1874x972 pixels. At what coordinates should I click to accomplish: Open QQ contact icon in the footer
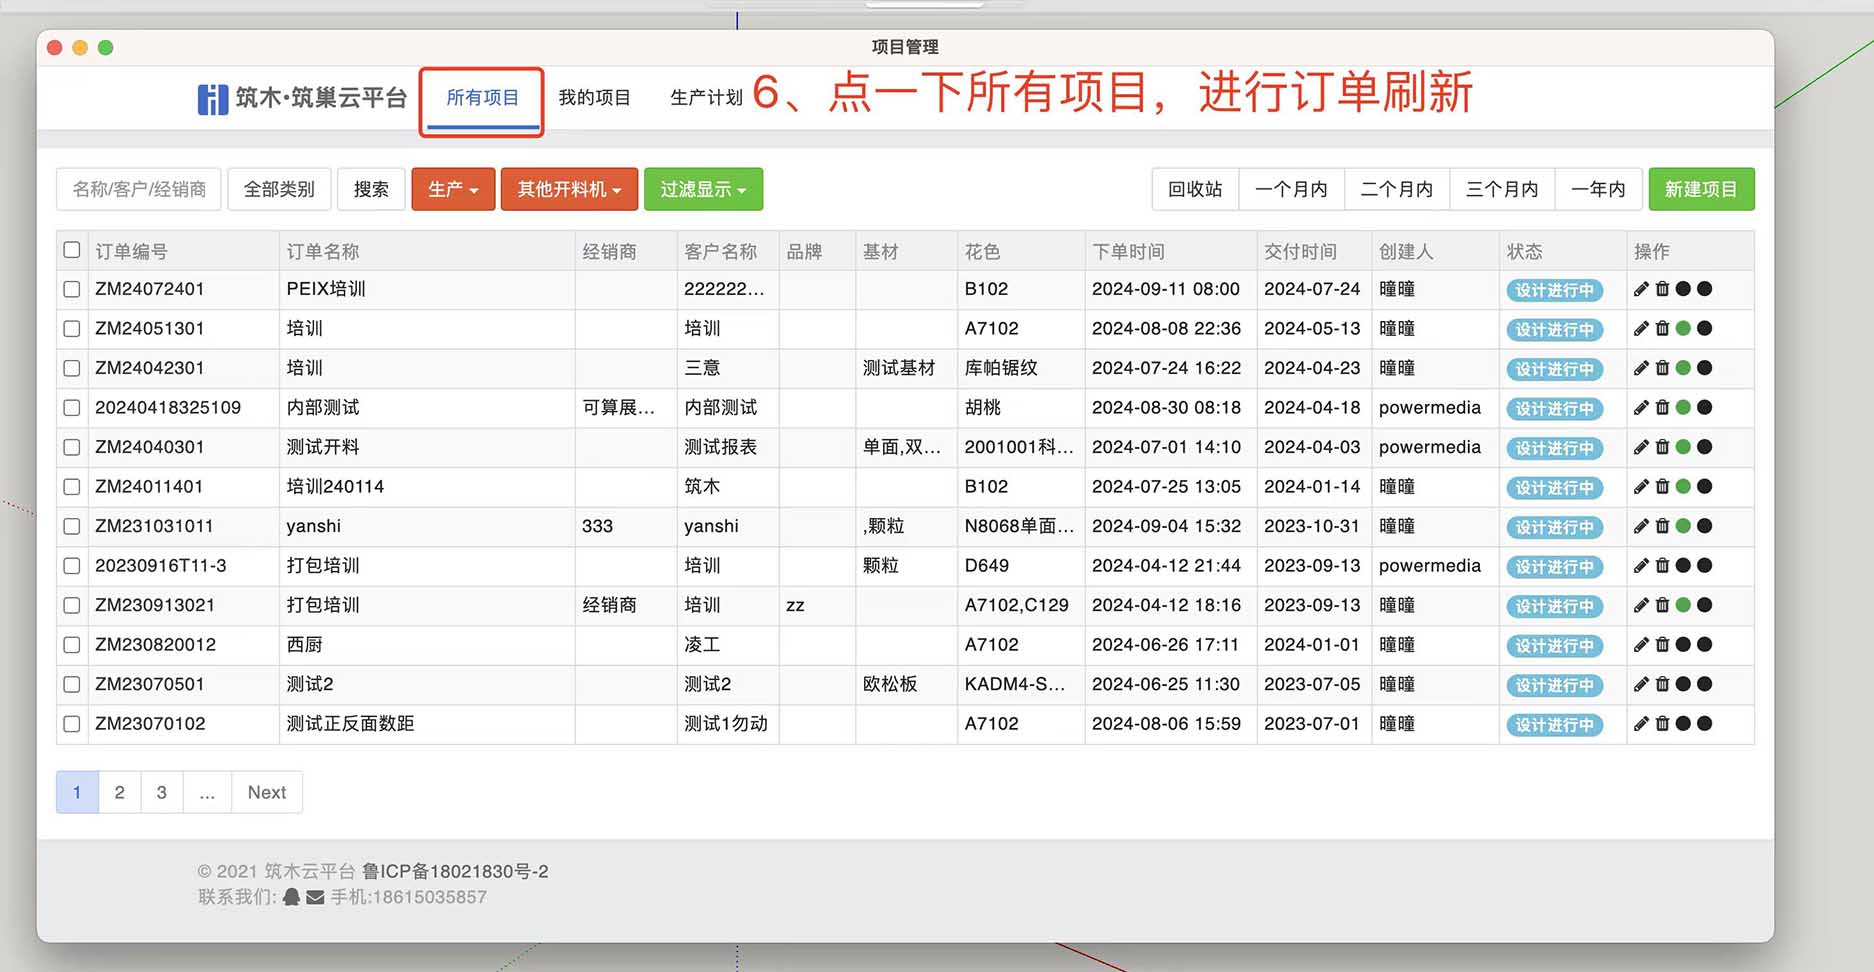click(x=291, y=896)
